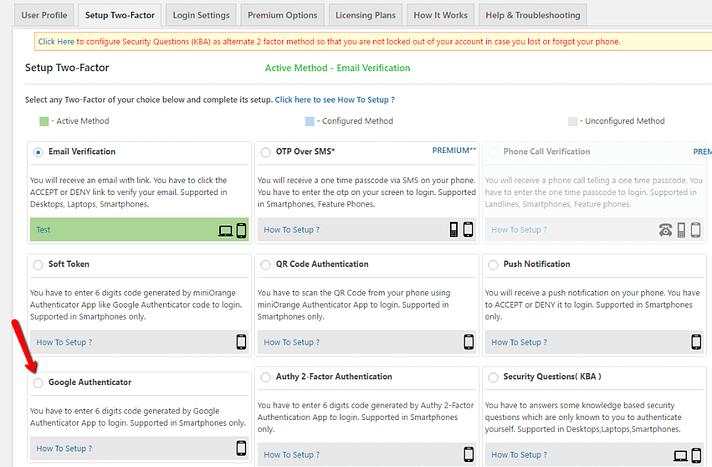The height and width of the screenshot is (467, 712).
Task: Click smartphone icon in QR Code Authentication card
Action: 468,342
